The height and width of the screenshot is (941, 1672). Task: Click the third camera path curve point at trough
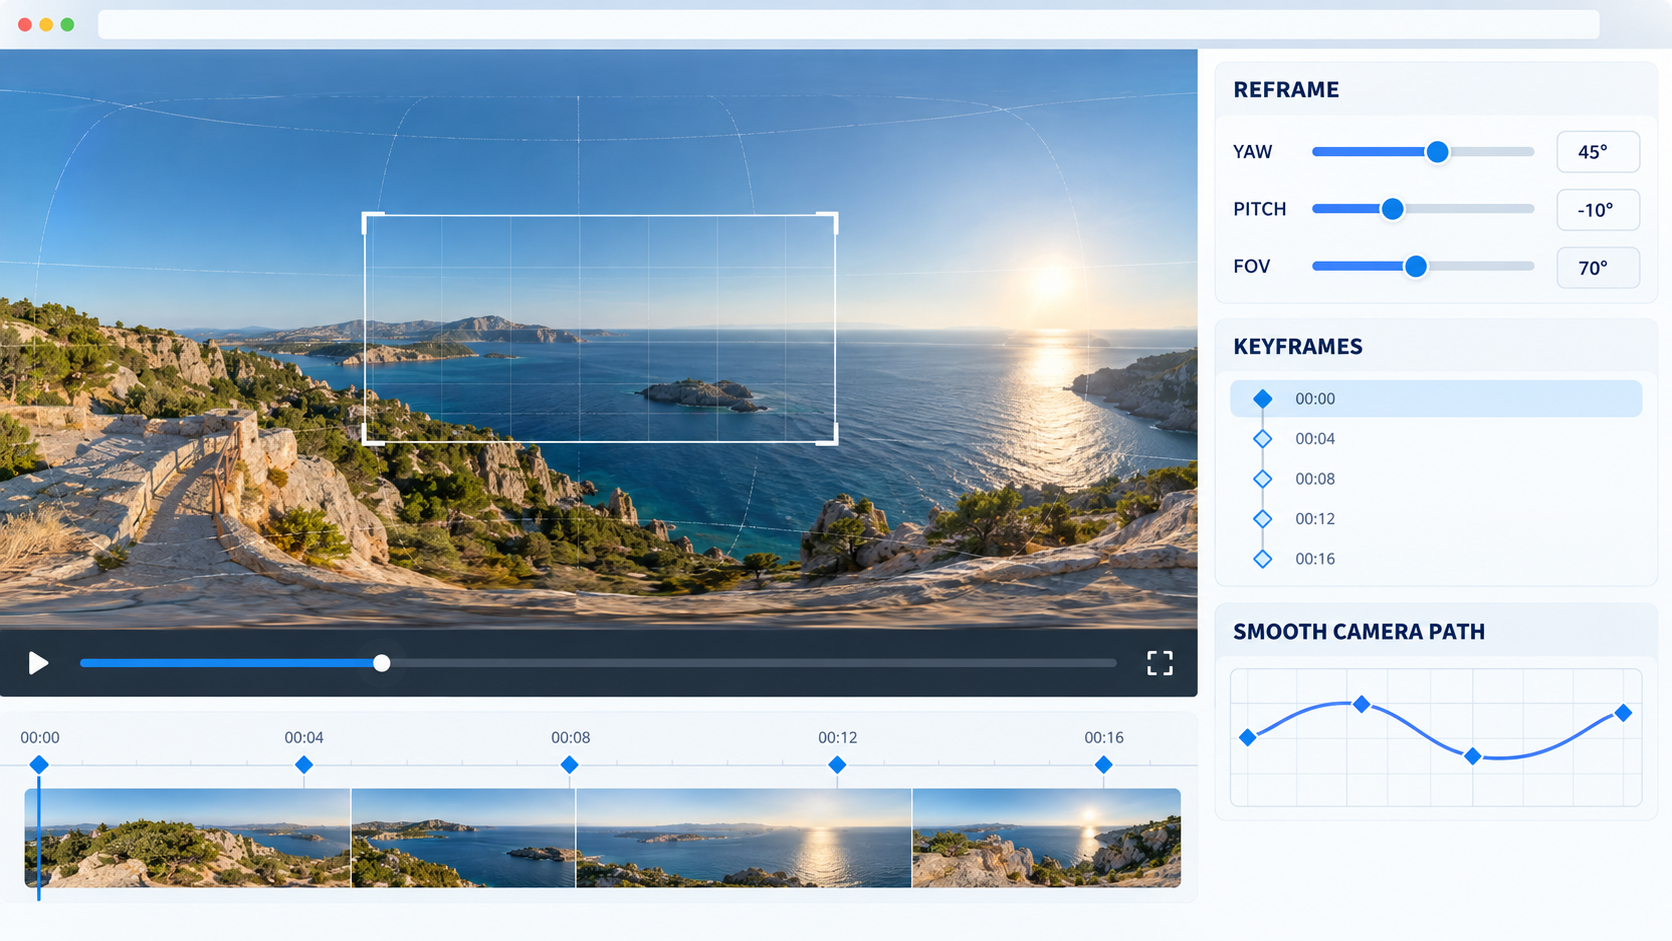[1472, 756]
